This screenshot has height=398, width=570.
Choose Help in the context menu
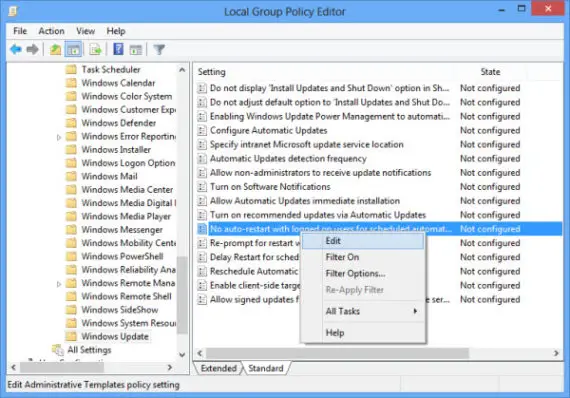click(x=363, y=333)
